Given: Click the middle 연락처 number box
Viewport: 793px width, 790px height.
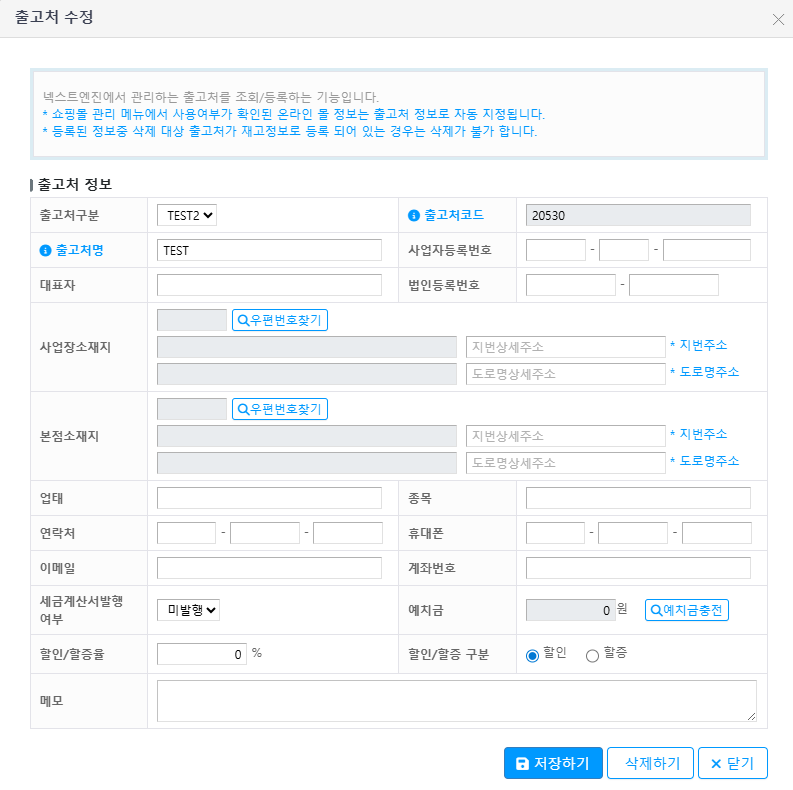Looking at the screenshot, I should tap(265, 533).
